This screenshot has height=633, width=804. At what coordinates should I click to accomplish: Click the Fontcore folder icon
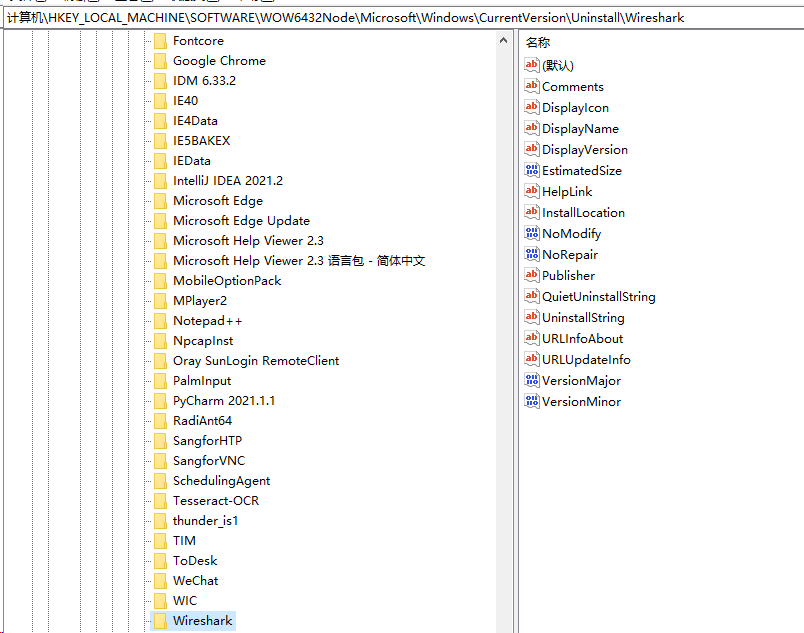160,41
